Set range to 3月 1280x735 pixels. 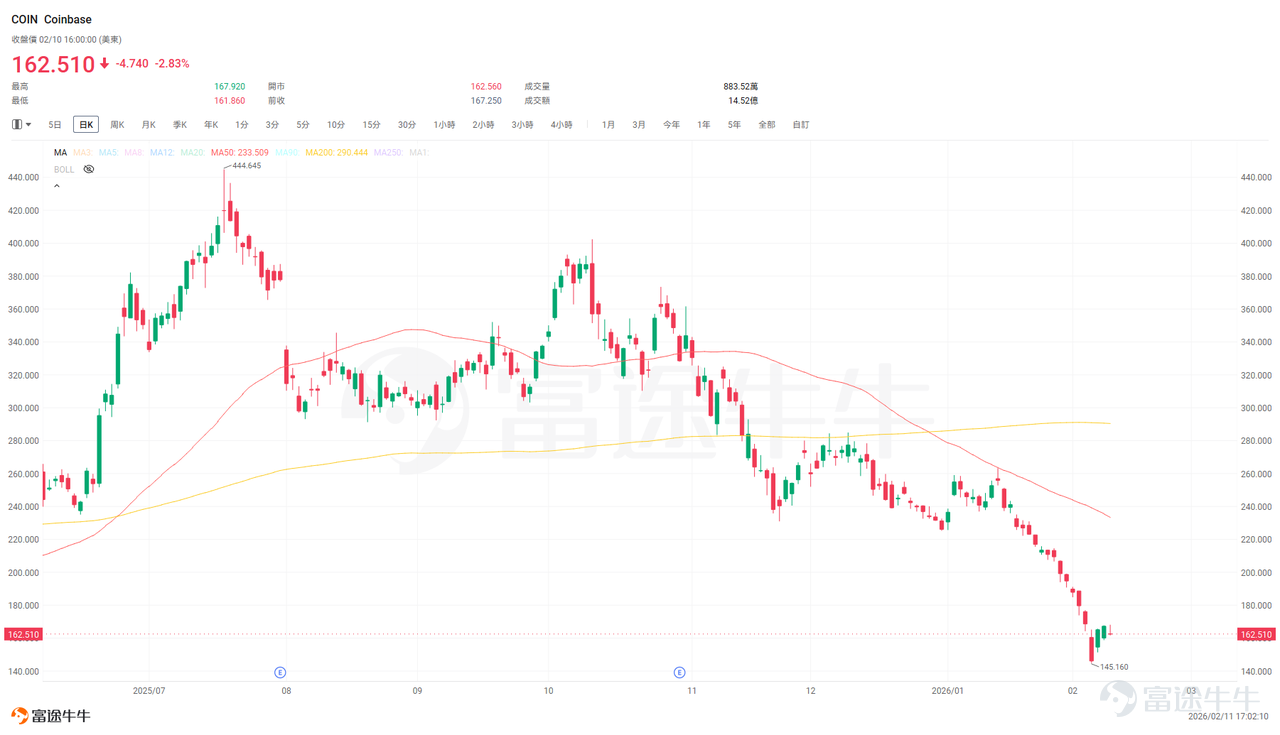coord(639,125)
